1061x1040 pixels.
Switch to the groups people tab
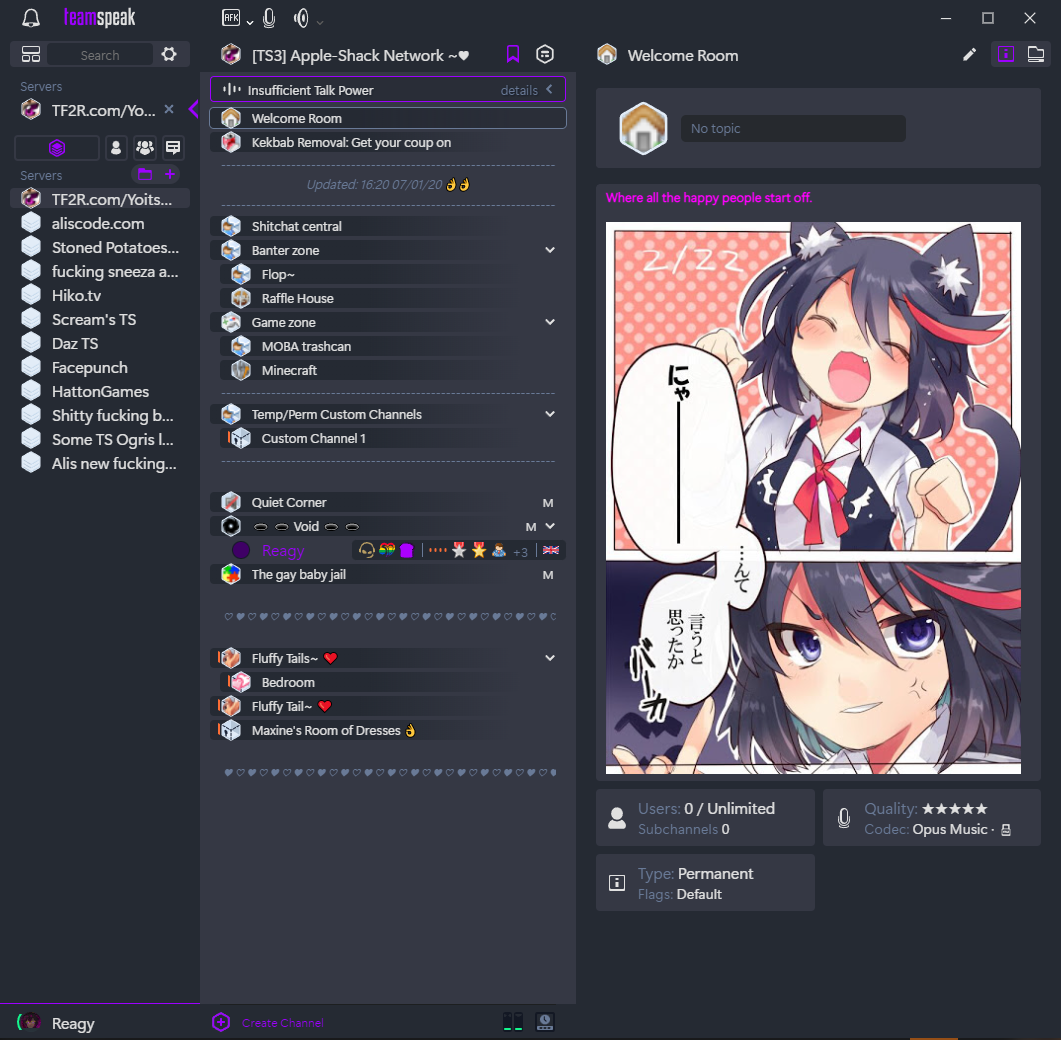[x=145, y=148]
